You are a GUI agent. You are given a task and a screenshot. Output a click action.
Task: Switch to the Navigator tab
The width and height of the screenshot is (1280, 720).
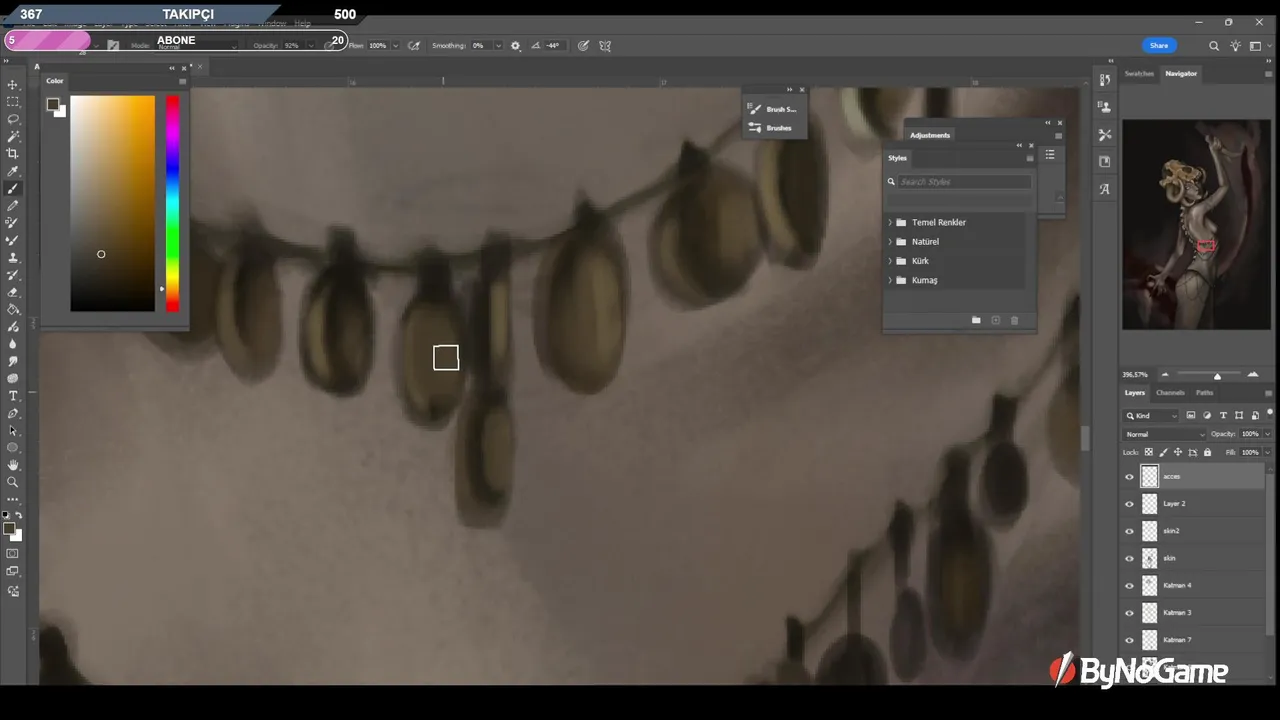click(x=1181, y=73)
